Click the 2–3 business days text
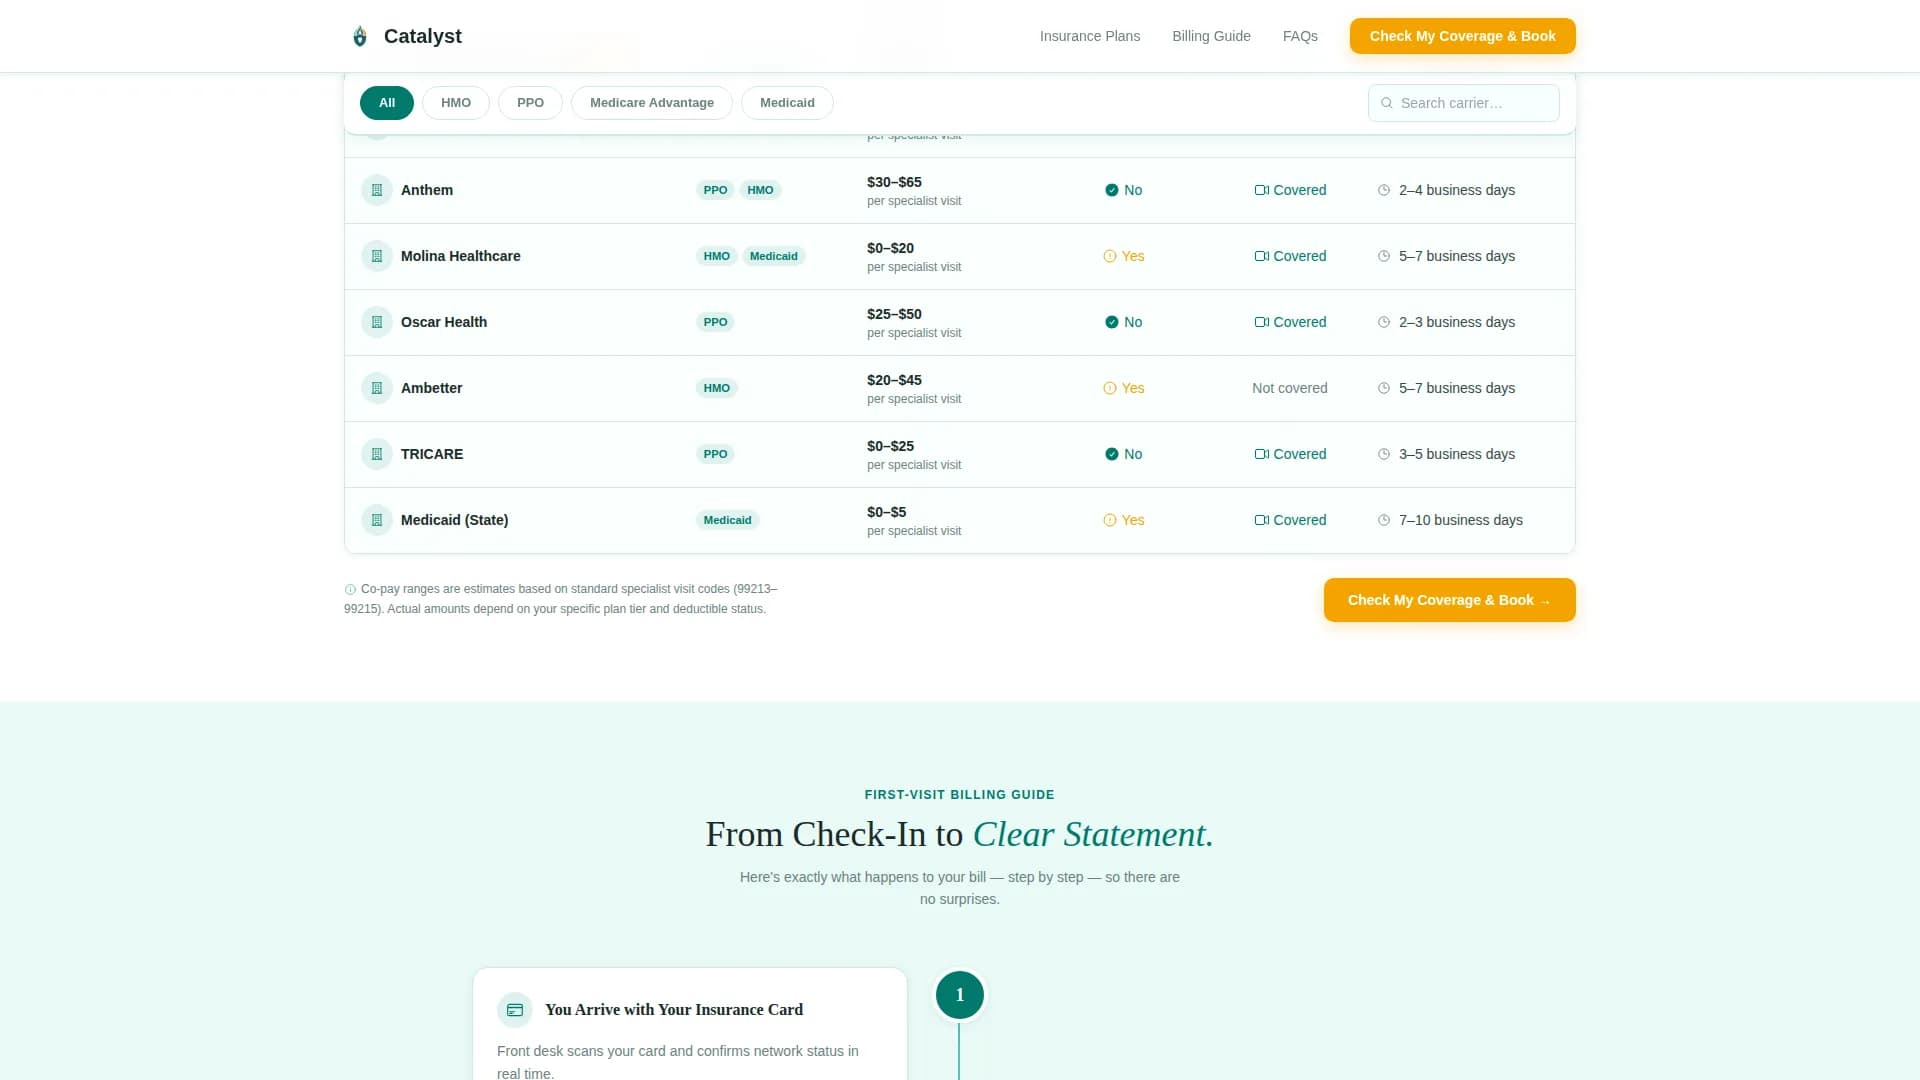Screen dimensions: 1920x1080 click(1456, 322)
